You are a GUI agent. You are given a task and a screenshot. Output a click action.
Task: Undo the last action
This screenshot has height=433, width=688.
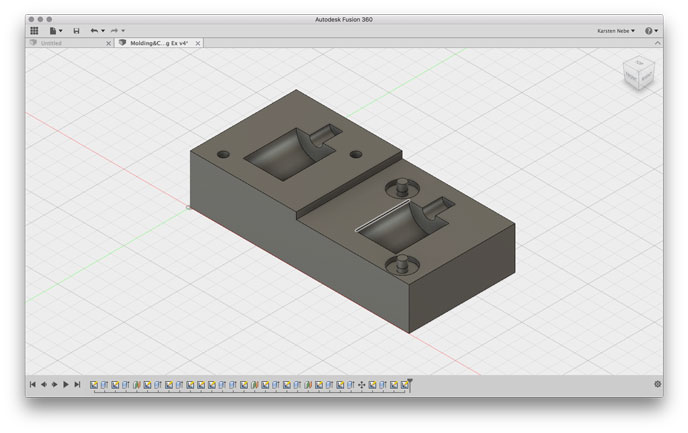[94, 31]
